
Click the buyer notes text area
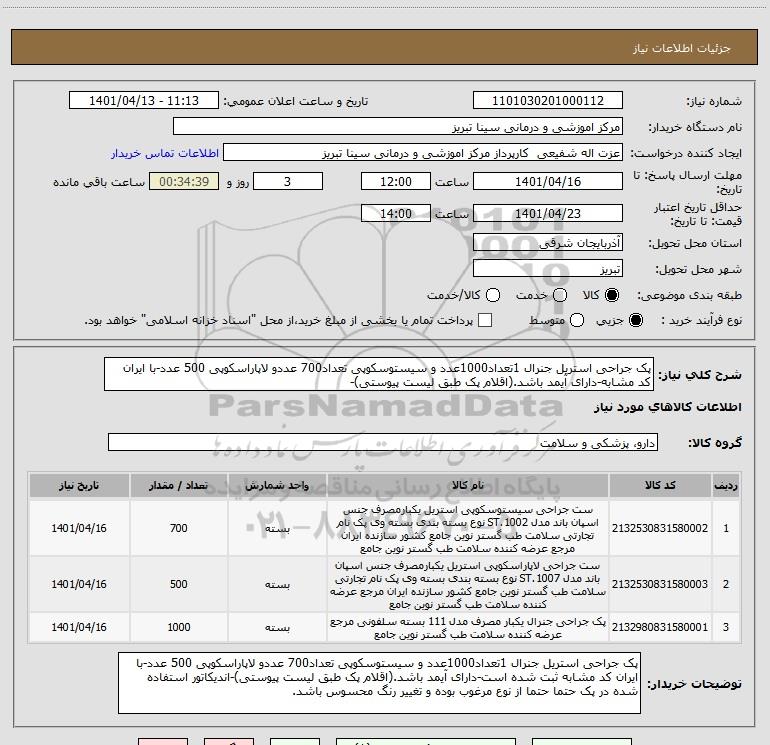coord(379,683)
